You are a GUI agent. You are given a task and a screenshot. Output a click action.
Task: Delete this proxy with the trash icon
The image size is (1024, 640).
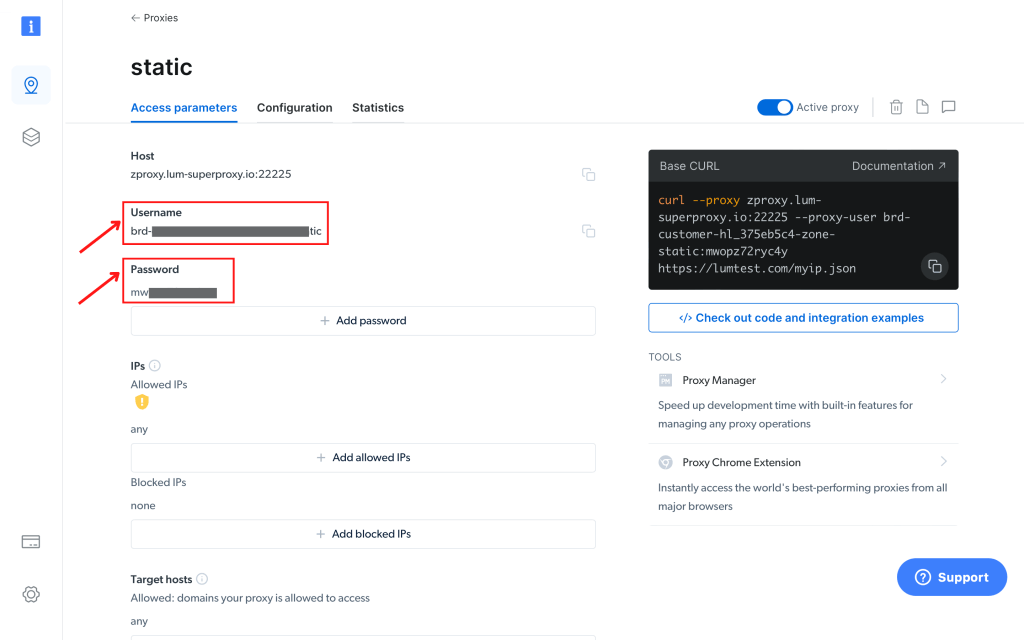(x=896, y=107)
